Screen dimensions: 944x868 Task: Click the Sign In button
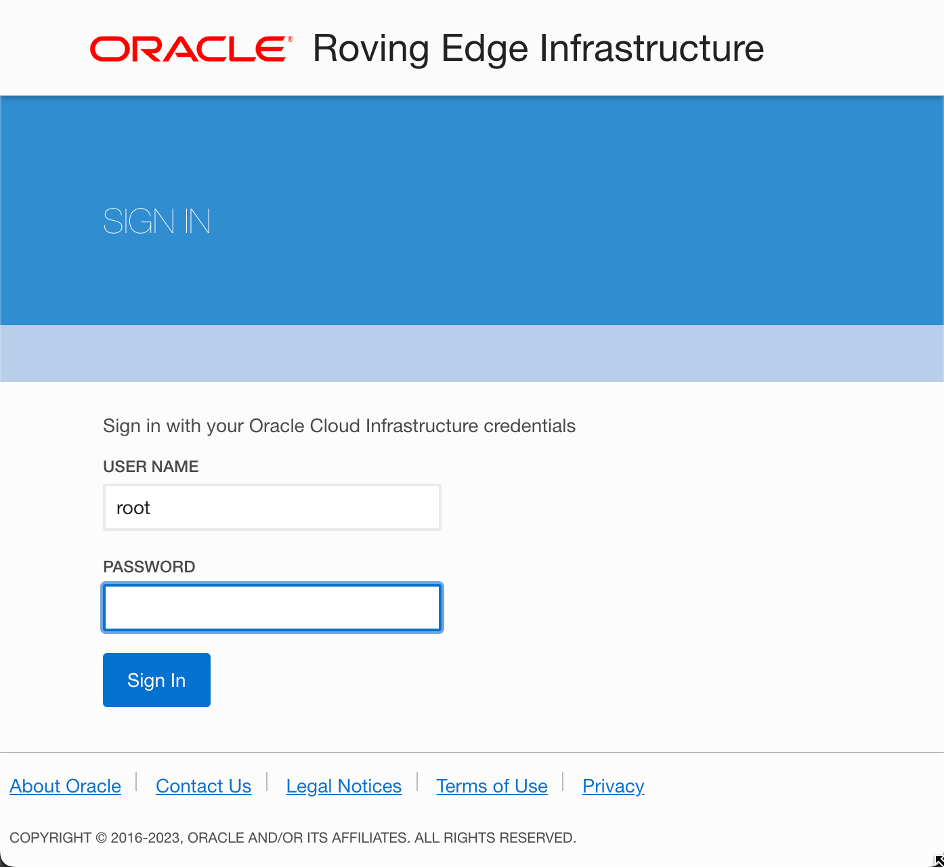[156, 680]
